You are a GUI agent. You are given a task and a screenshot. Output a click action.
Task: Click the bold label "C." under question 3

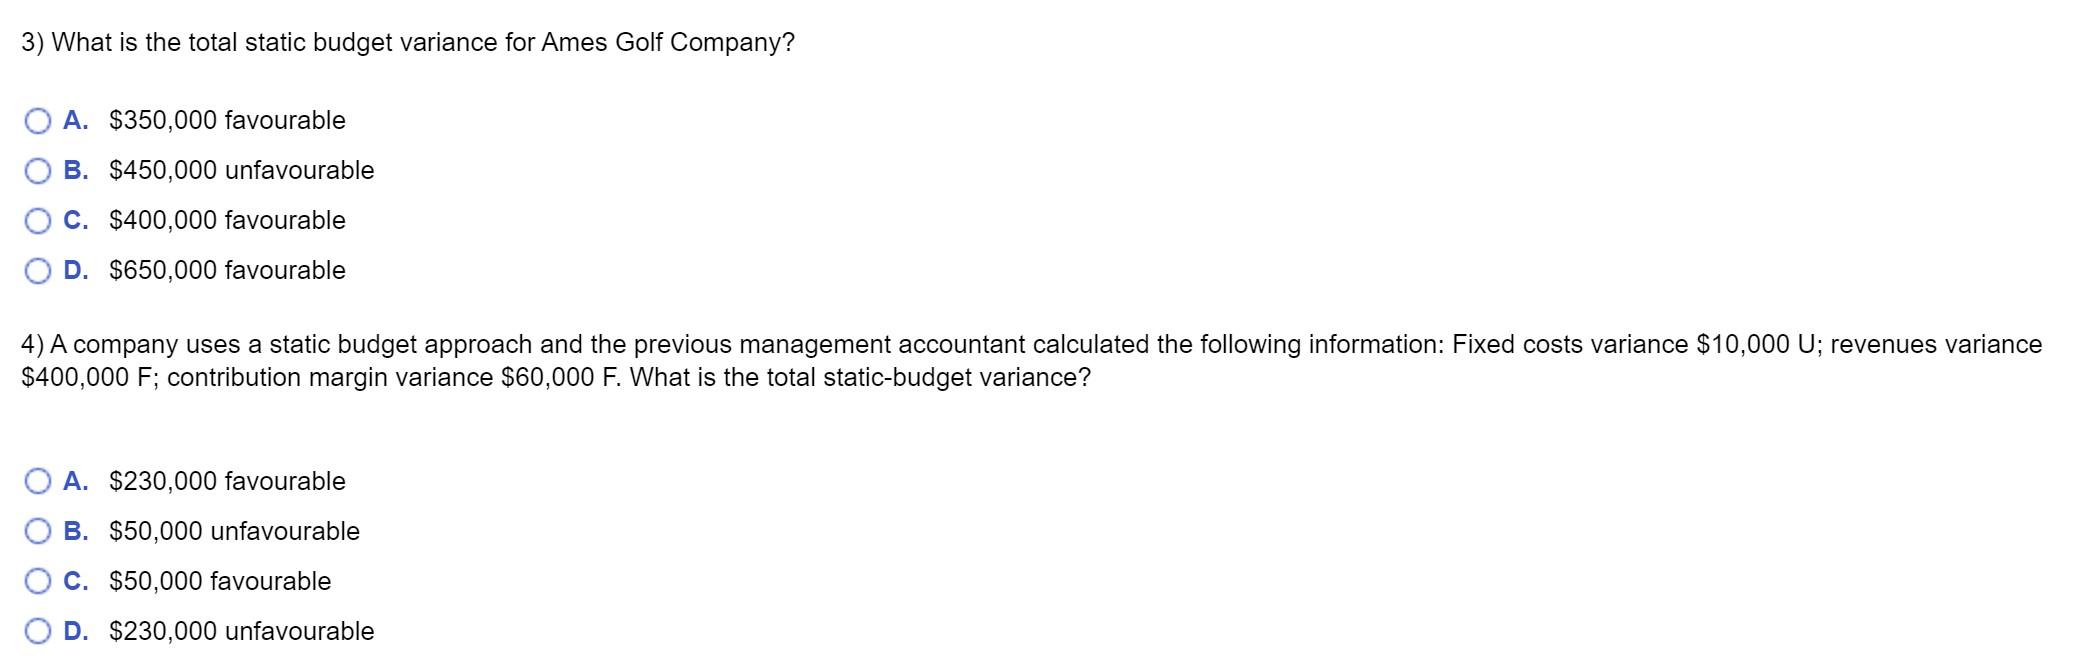click(x=77, y=220)
